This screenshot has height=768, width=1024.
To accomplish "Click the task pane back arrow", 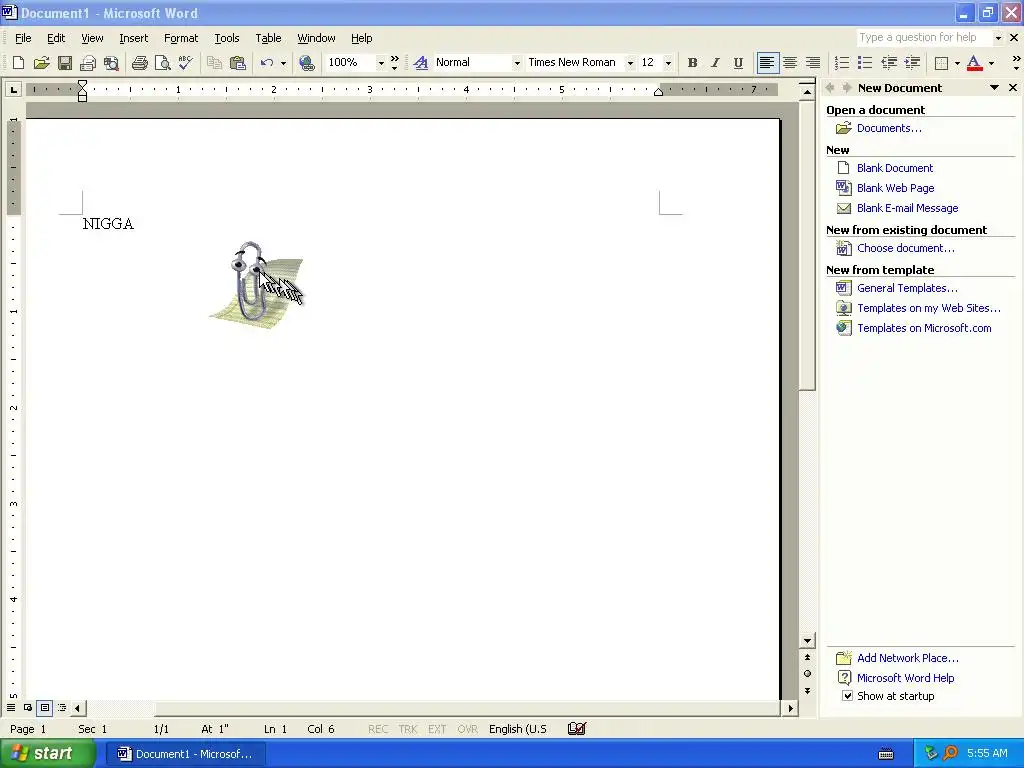I will tap(830, 88).
